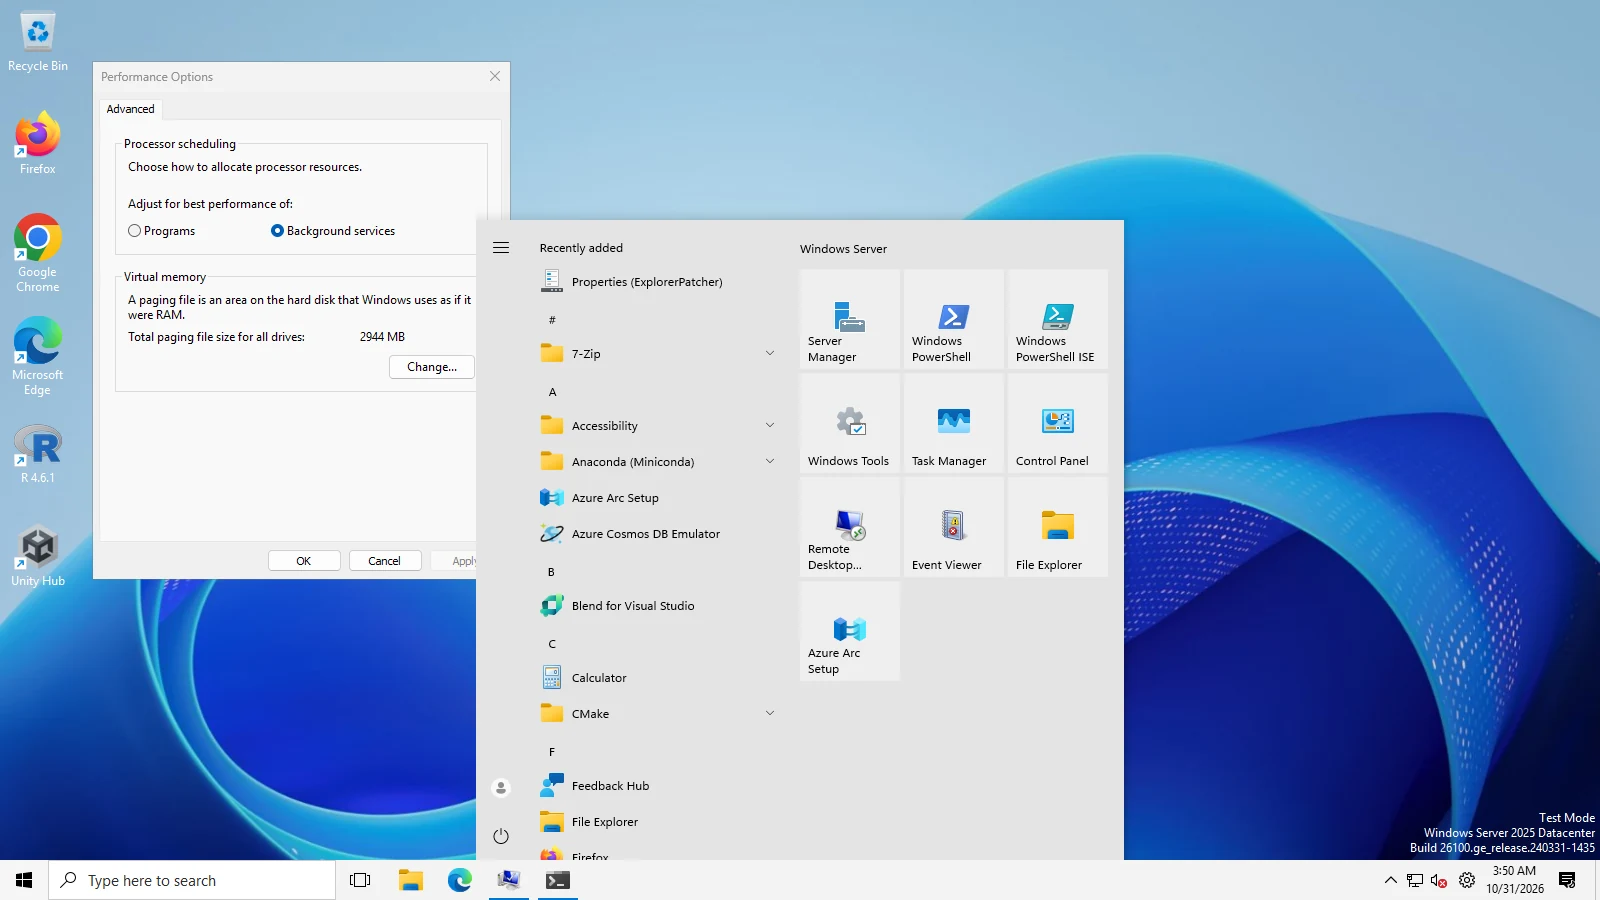The width and height of the screenshot is (1600, 900).
Task: Open Windows Tools tile
Action: [x=850, y=424]
